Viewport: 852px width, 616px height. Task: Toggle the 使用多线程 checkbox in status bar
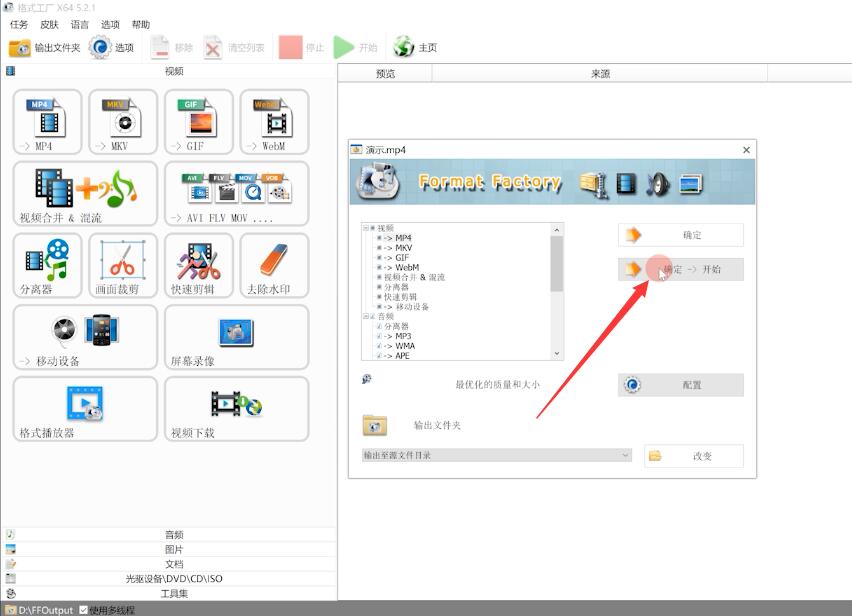[83, 610]
